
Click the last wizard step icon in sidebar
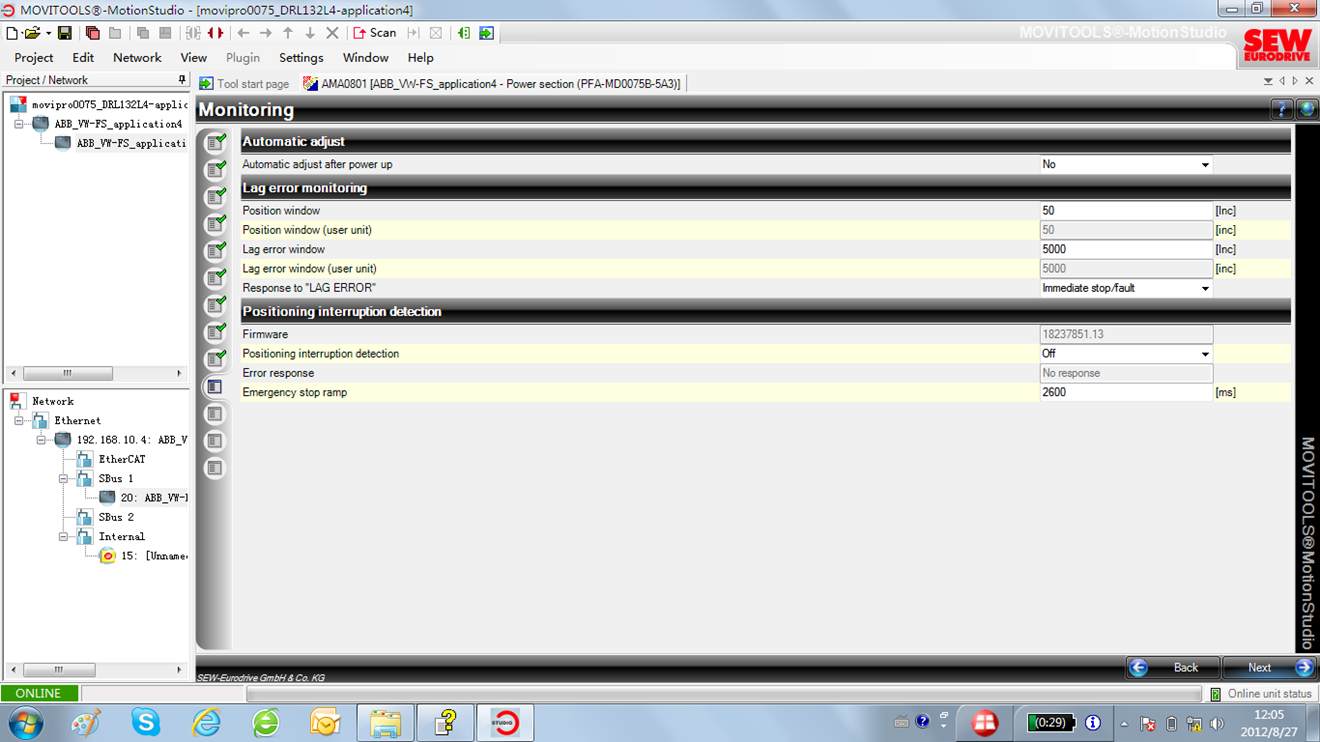tap(214, 468)
